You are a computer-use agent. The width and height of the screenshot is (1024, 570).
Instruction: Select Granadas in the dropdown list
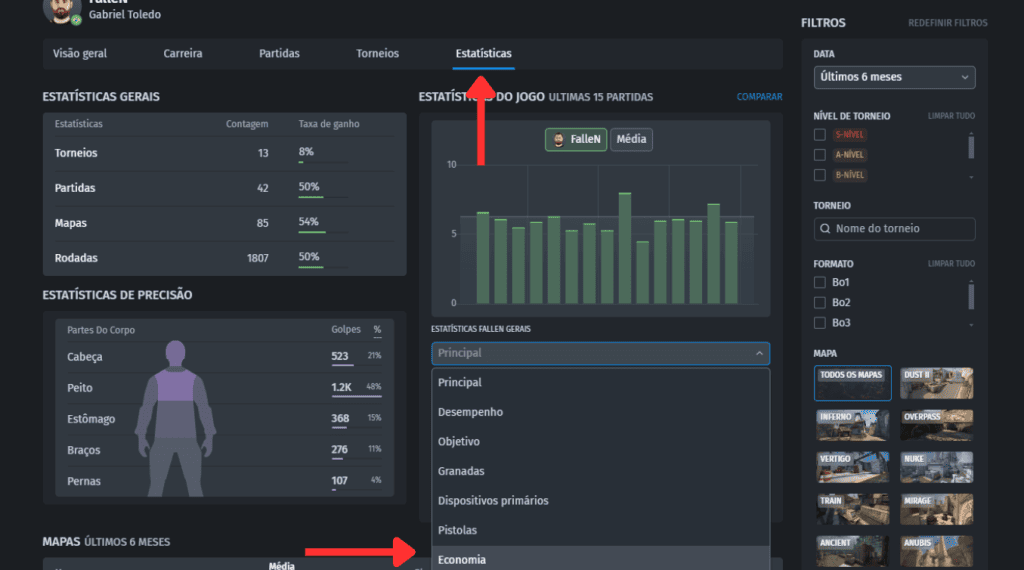(600, 471)
